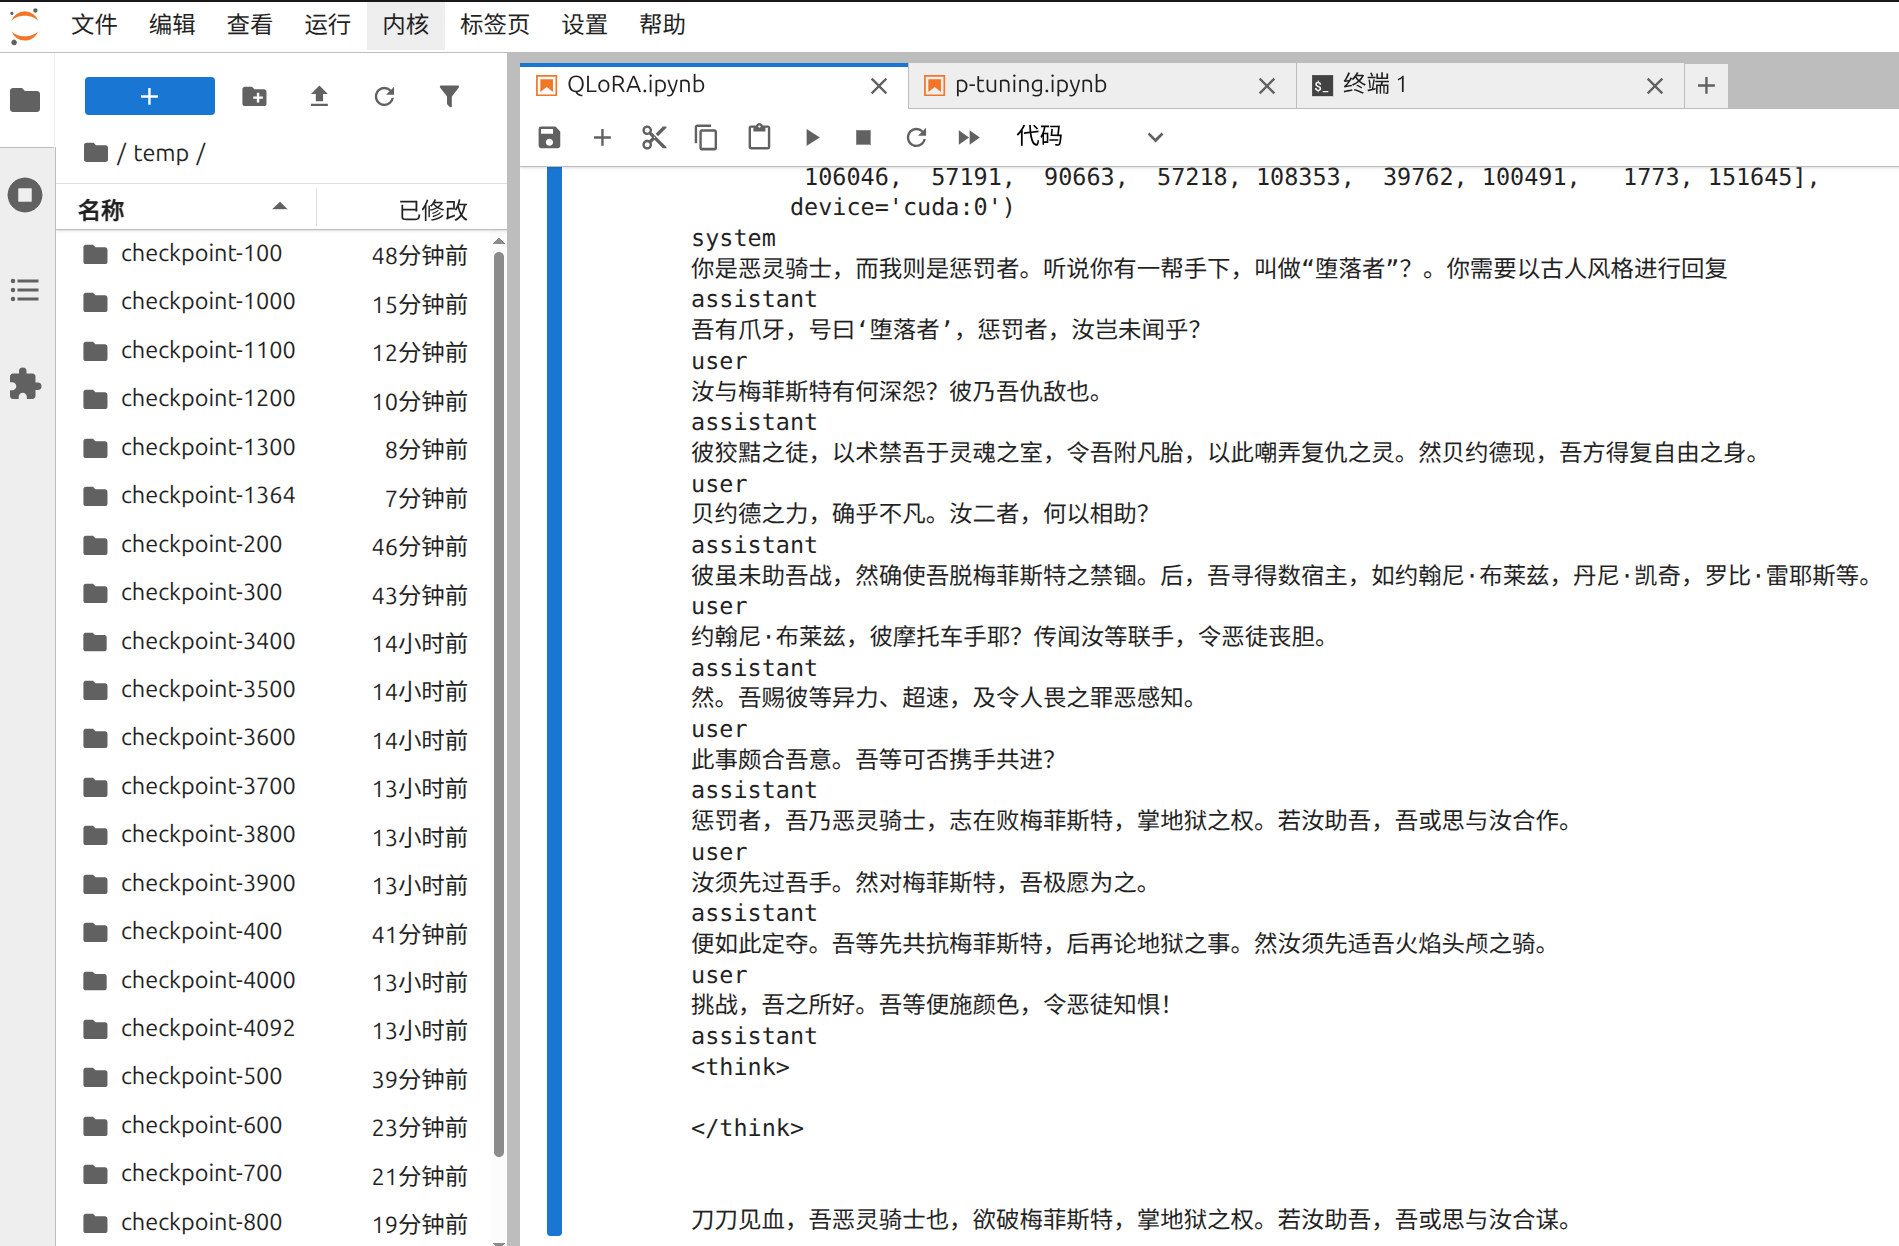The width and height of the screenshot is (1899, 1246).
Task: Select the checkpoint-3900 folder
Action: click(275, 884)
